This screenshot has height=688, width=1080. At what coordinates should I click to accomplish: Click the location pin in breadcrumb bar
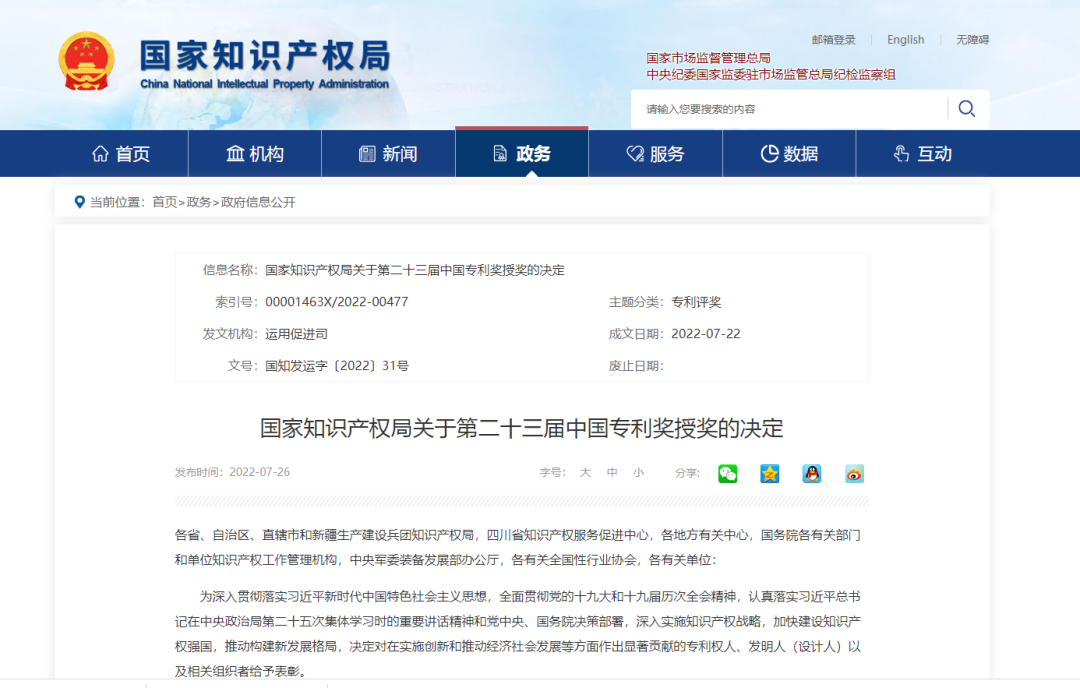[x=81, y=201]
